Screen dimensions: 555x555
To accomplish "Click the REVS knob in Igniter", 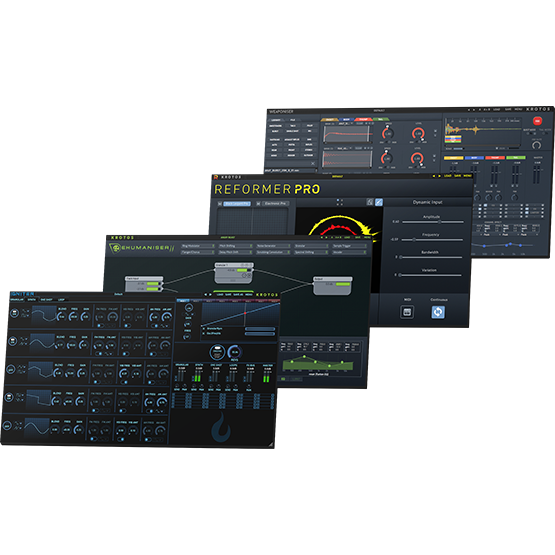I will click(235, 351).
